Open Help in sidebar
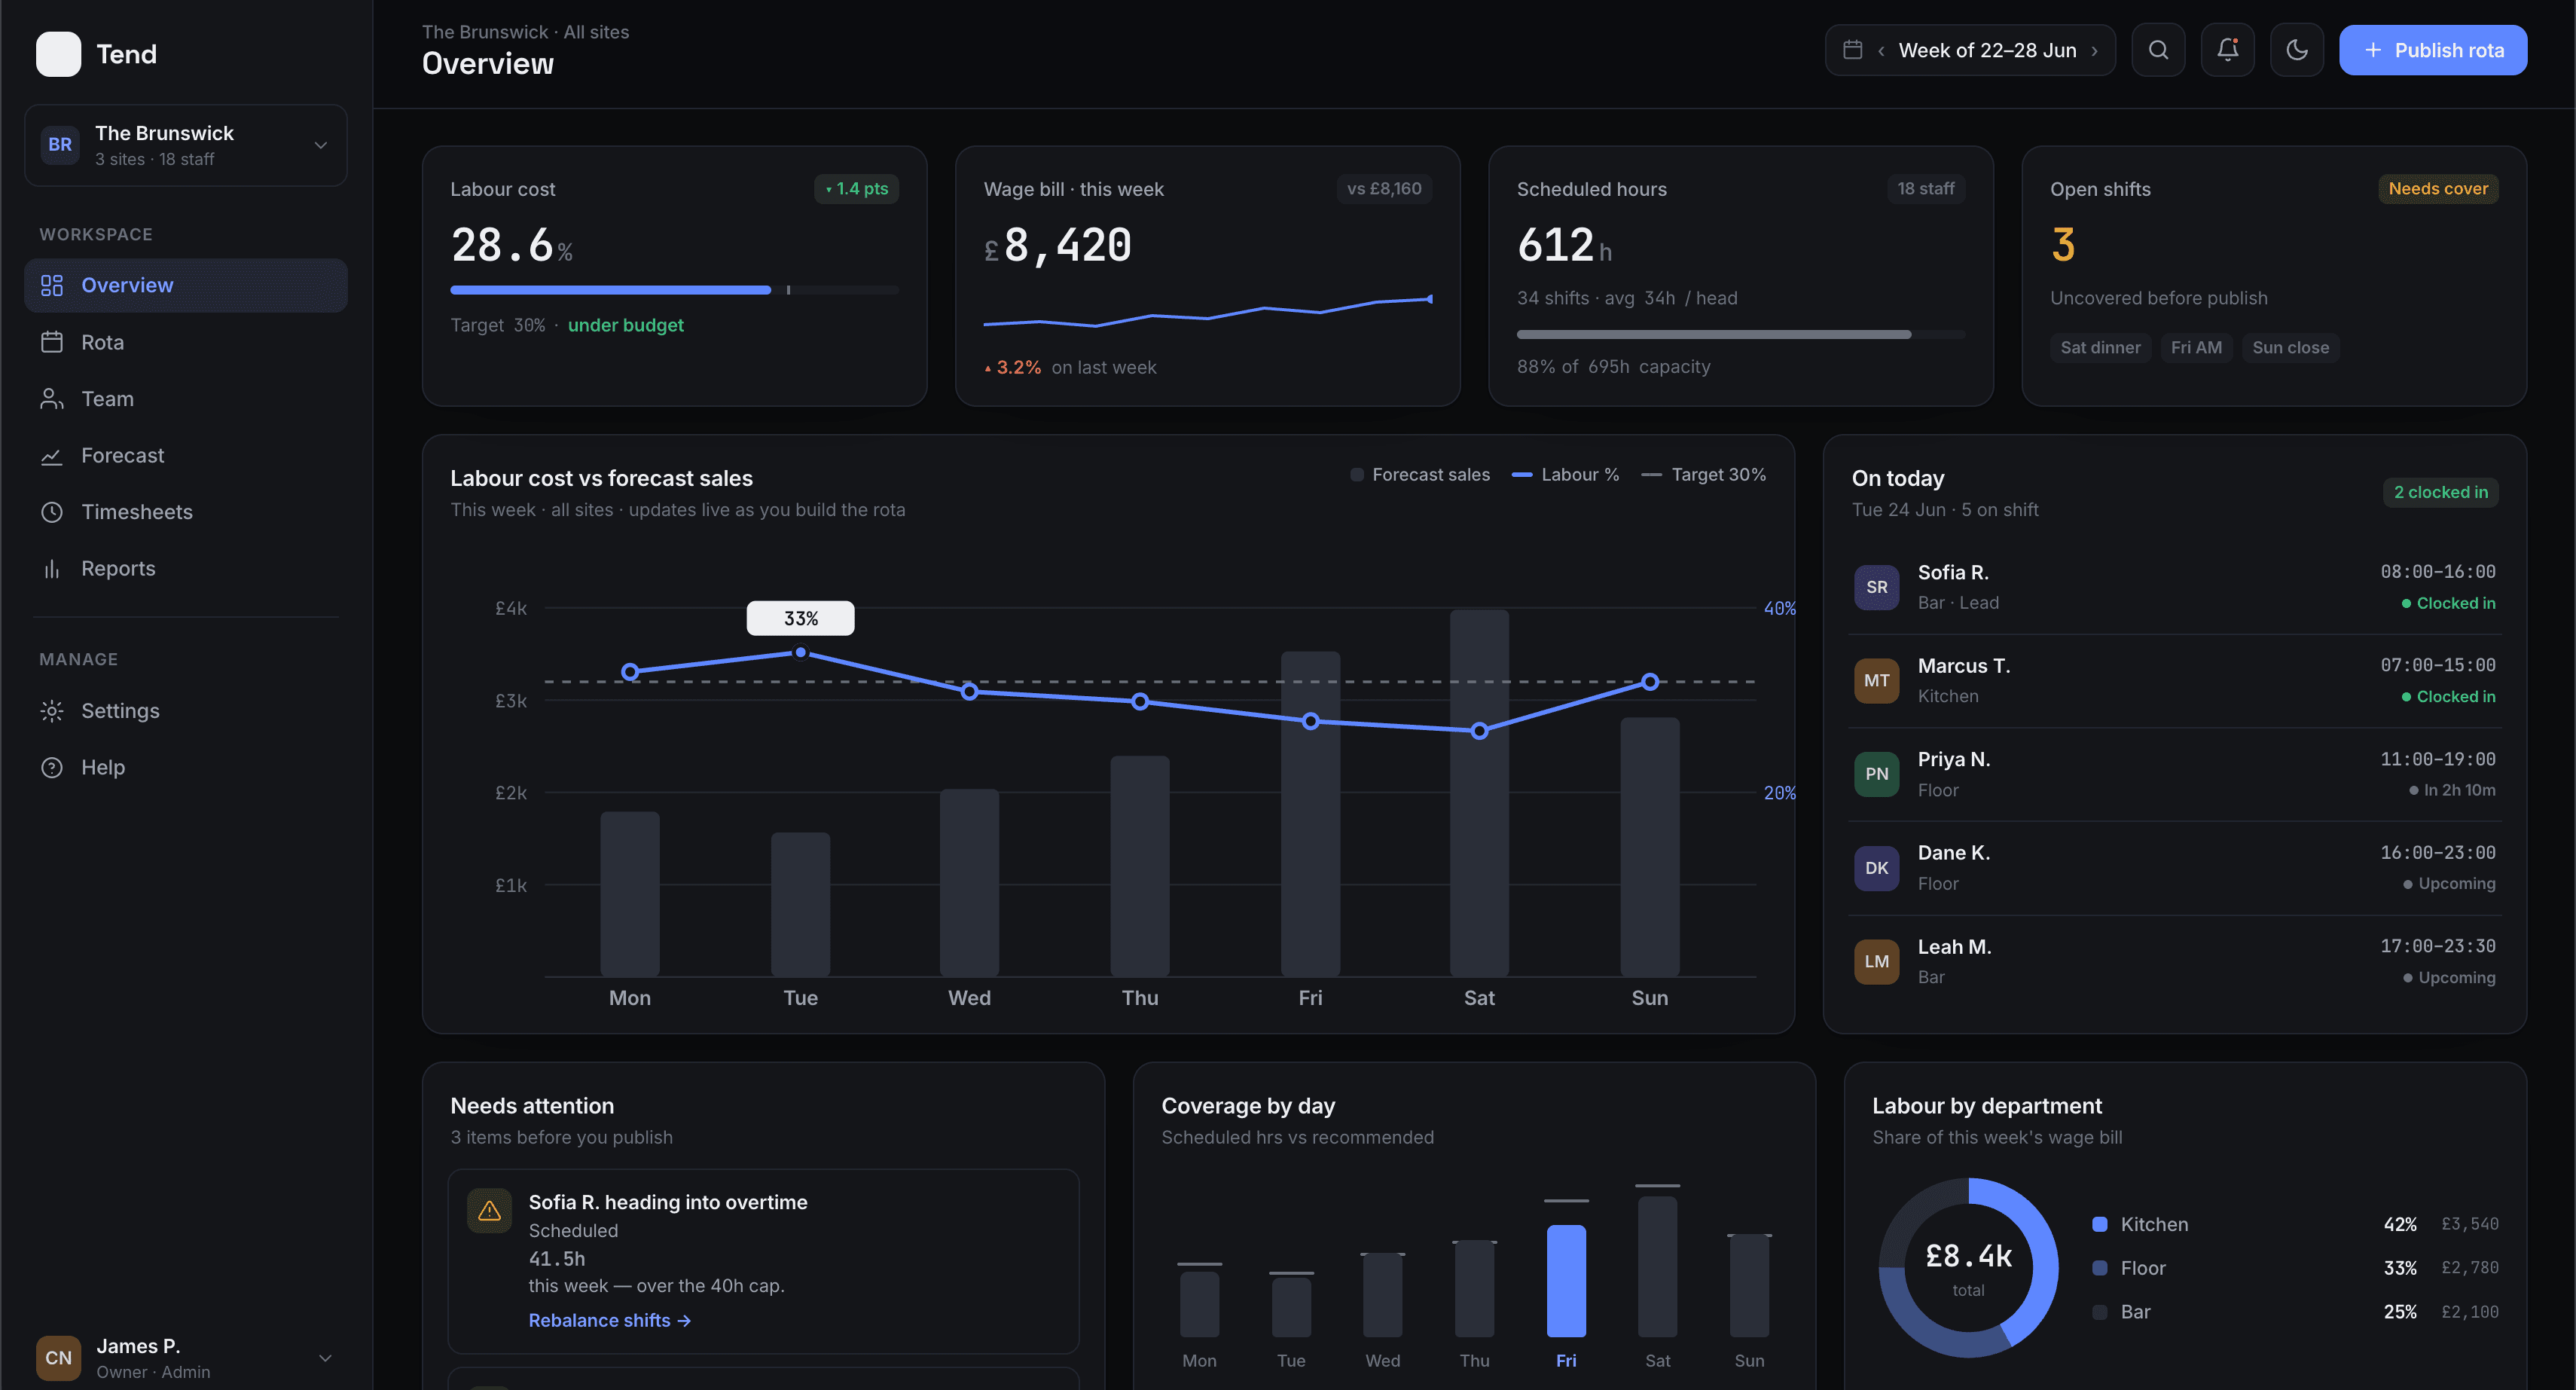2576x1390 pixels. (185, 767)
